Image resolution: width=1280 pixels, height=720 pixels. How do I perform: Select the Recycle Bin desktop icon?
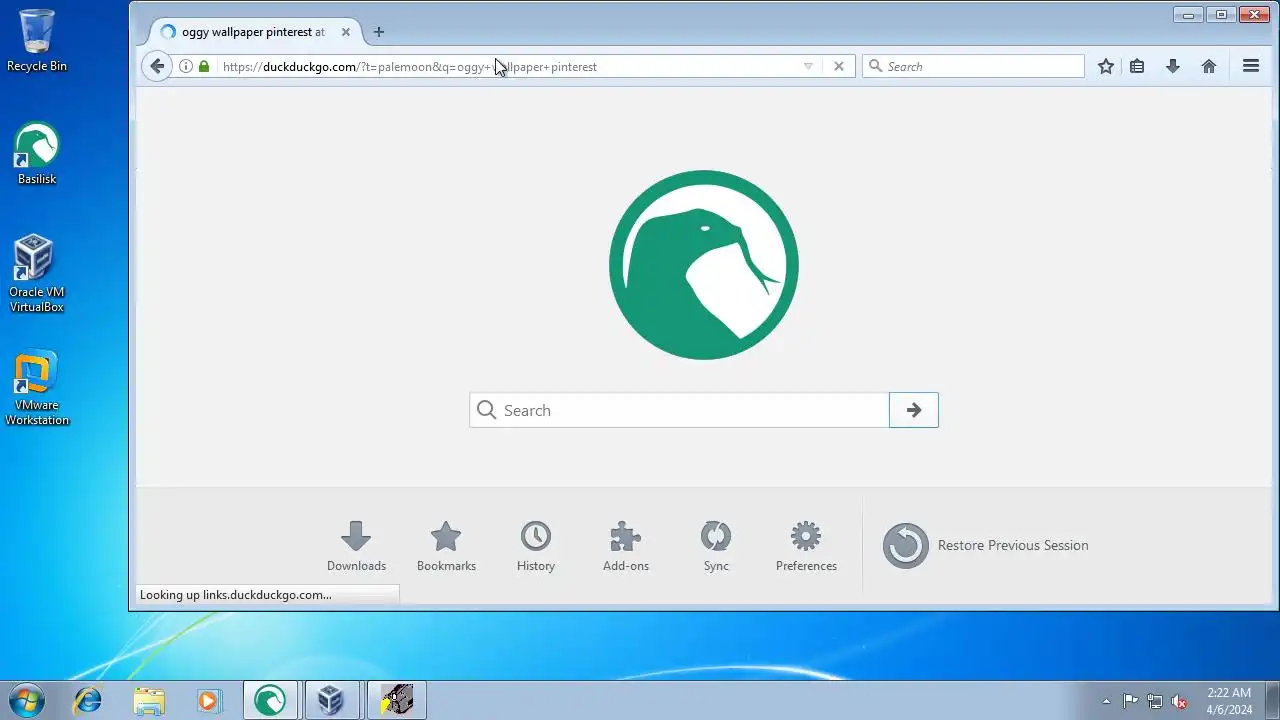point(37,41)
